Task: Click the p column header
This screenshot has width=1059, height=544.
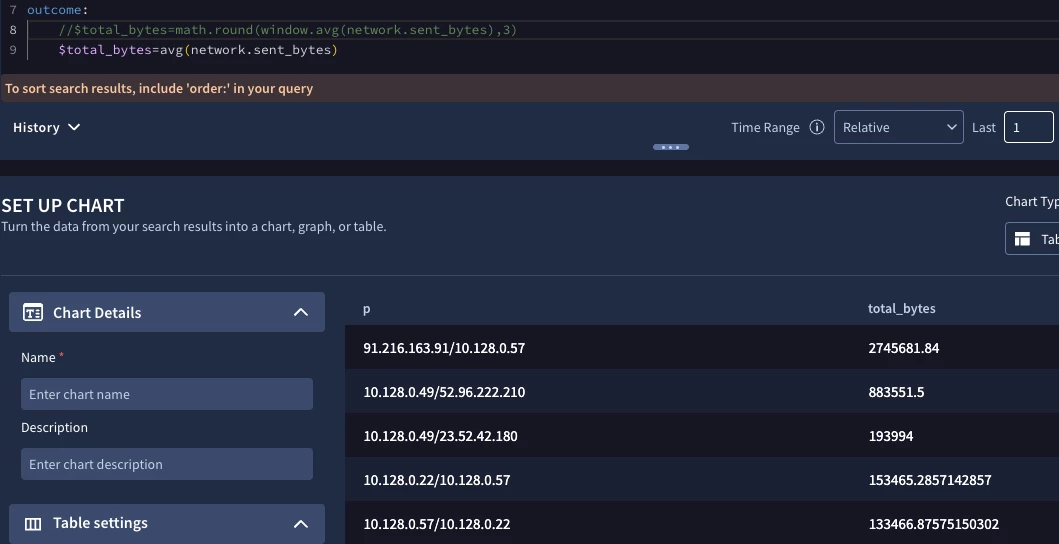Action: pos(367,309)
